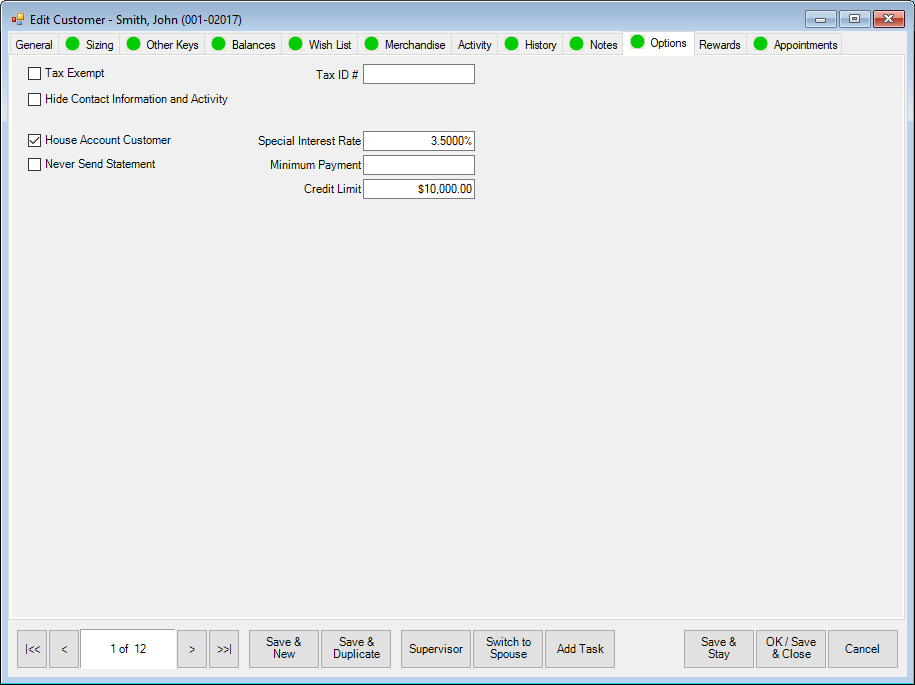Click the green dot on Appointments tab
915x685 pixels.
click(760, 44)
